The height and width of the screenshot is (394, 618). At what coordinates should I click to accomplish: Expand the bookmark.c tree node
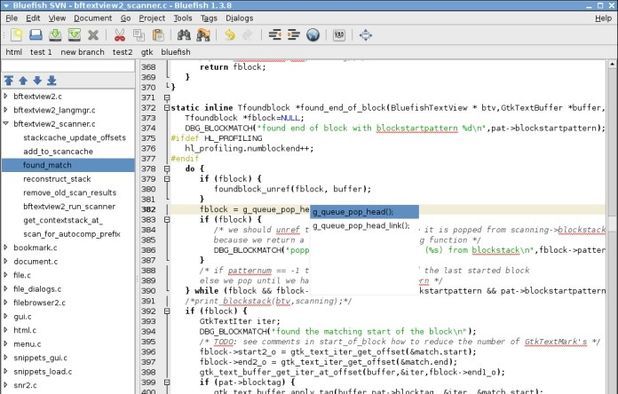click(6, 247)
